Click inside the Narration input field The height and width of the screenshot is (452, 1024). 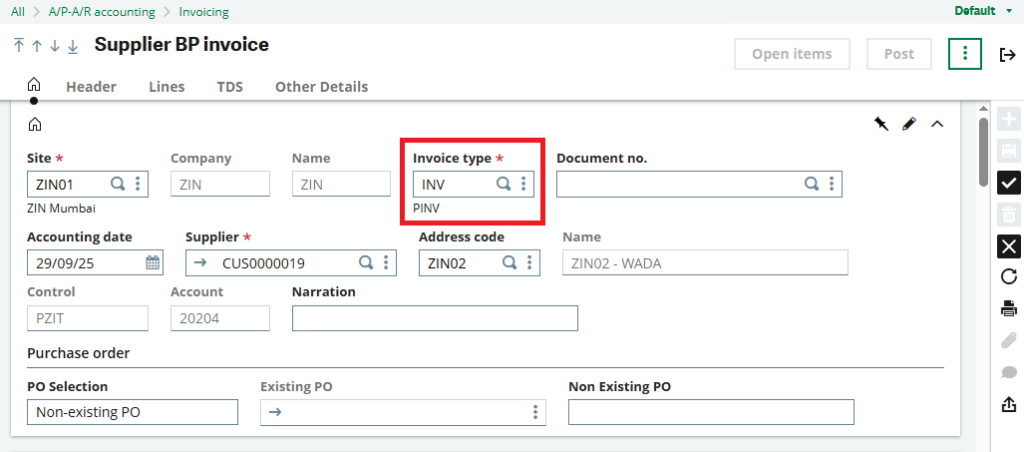tap(435, 318)
